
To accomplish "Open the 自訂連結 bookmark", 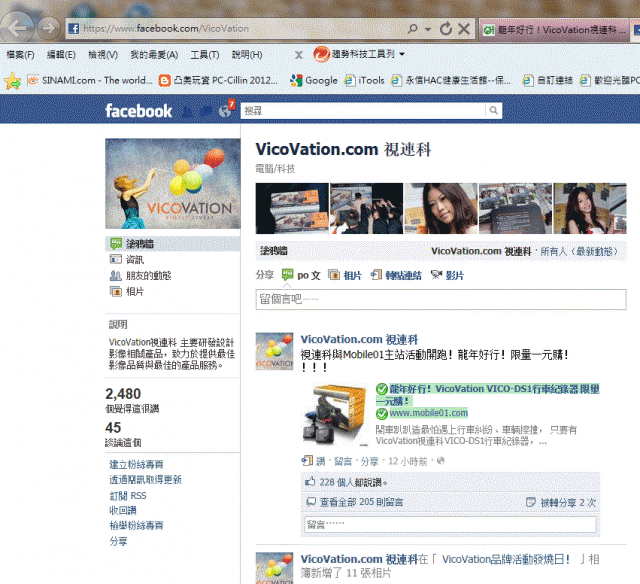I will click(547, 80).
